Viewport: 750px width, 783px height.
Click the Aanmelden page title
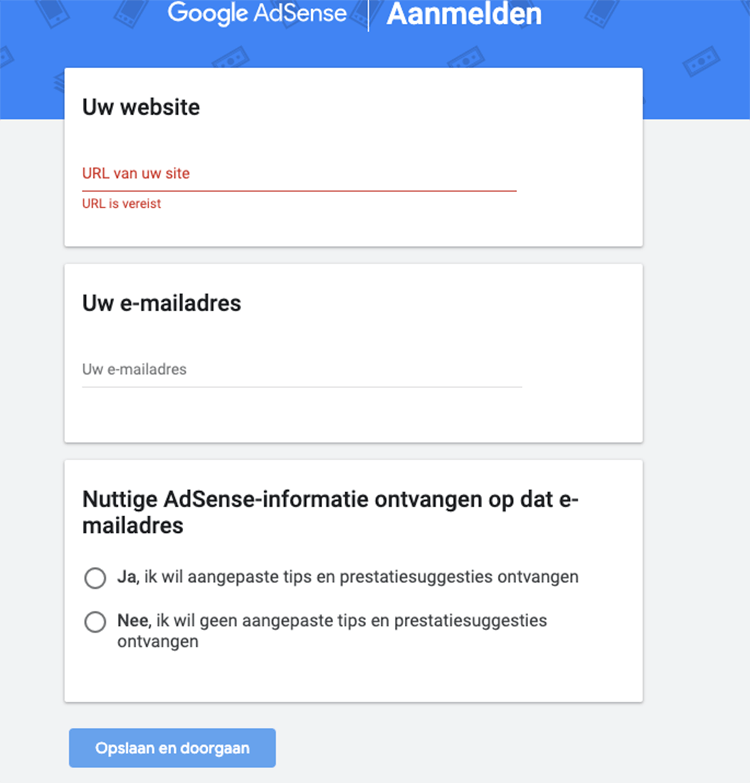pos(464,14)
